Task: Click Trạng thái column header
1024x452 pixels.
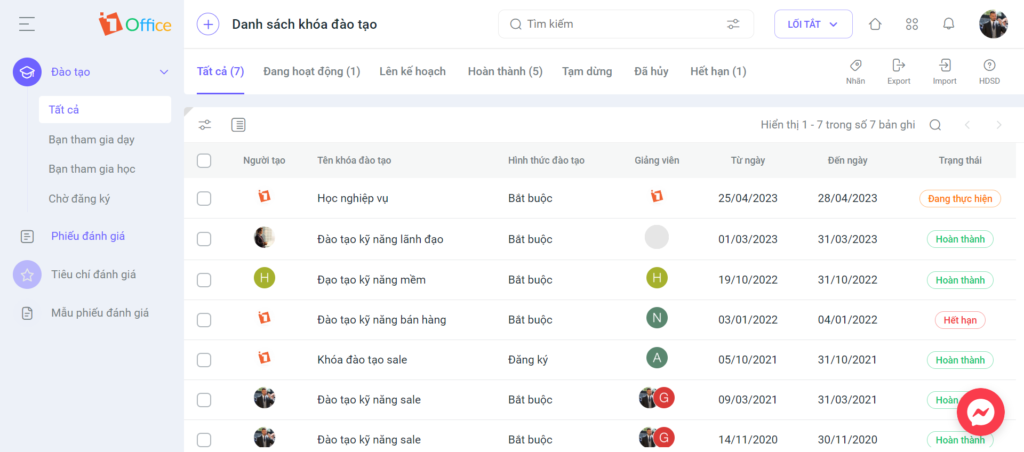Action: [x=960, y=161]
